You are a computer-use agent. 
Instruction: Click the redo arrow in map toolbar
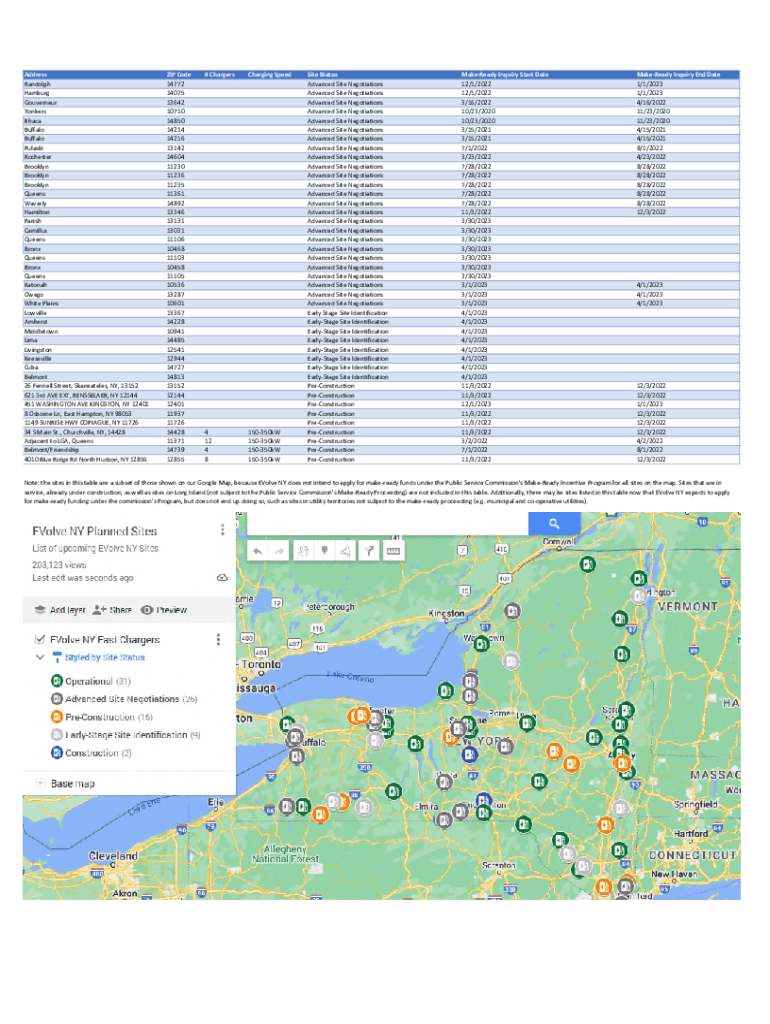(x=280, y=550)
